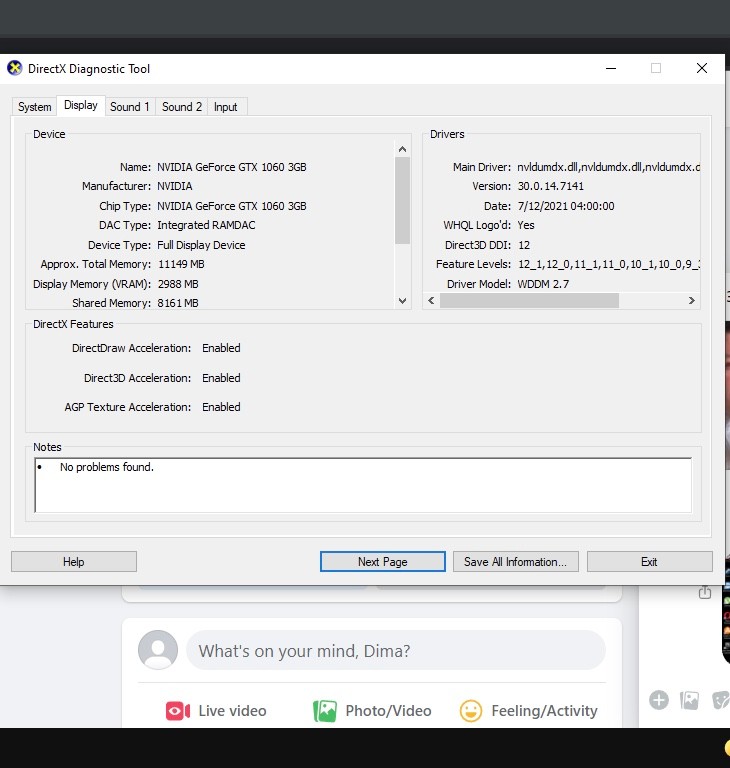Screen dimensions: 730x768
Task: Close the DirectX Diagnostic Tool window
Action: tap(702, 68)
